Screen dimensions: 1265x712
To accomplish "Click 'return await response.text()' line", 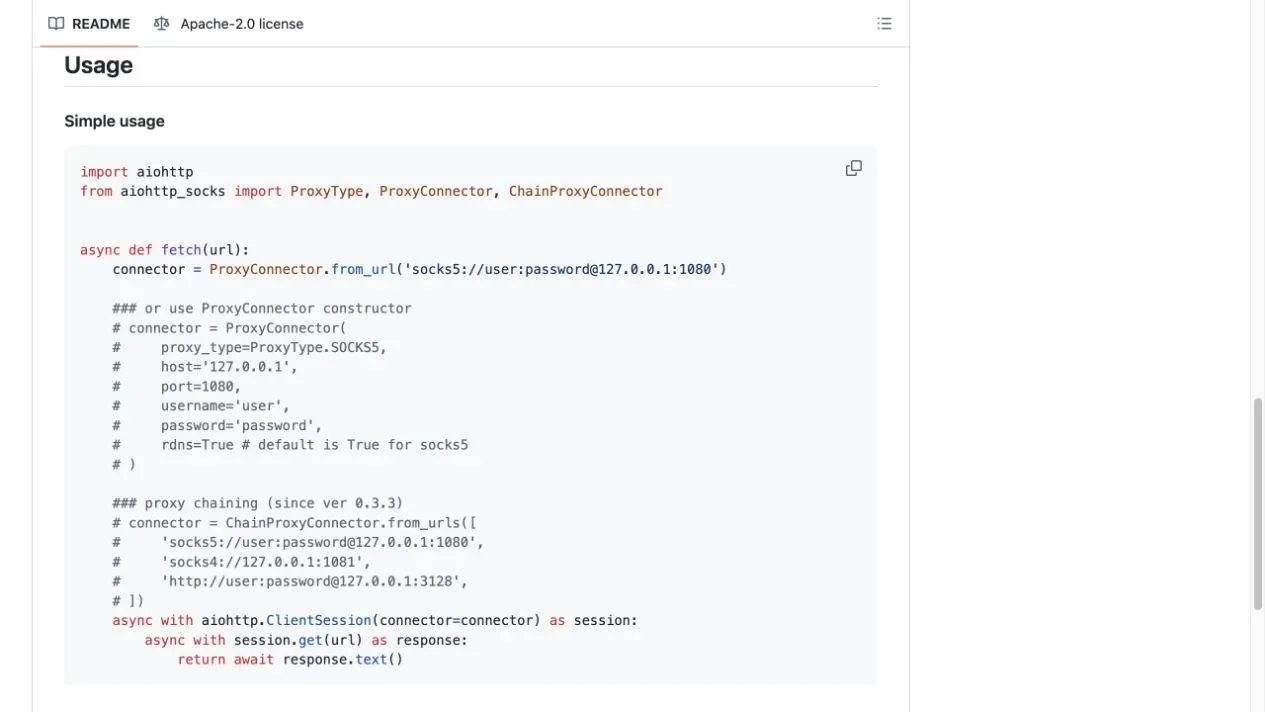I will [290, 659].
